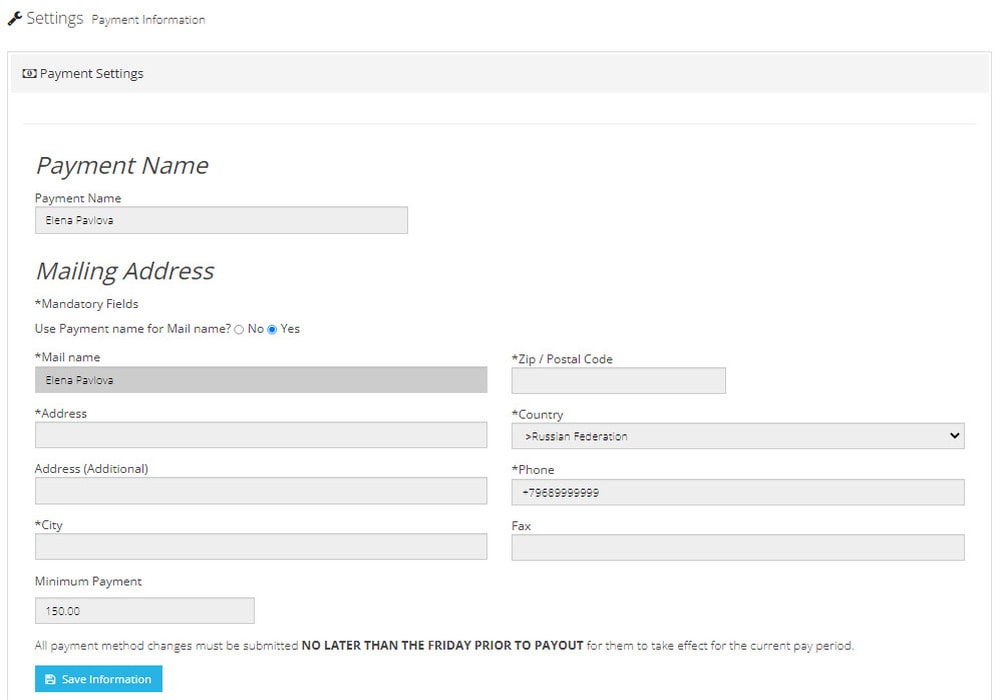1000x700 pixels.
Task: Select the Address (Additional) text box
Action: click(x=261, y=491)
